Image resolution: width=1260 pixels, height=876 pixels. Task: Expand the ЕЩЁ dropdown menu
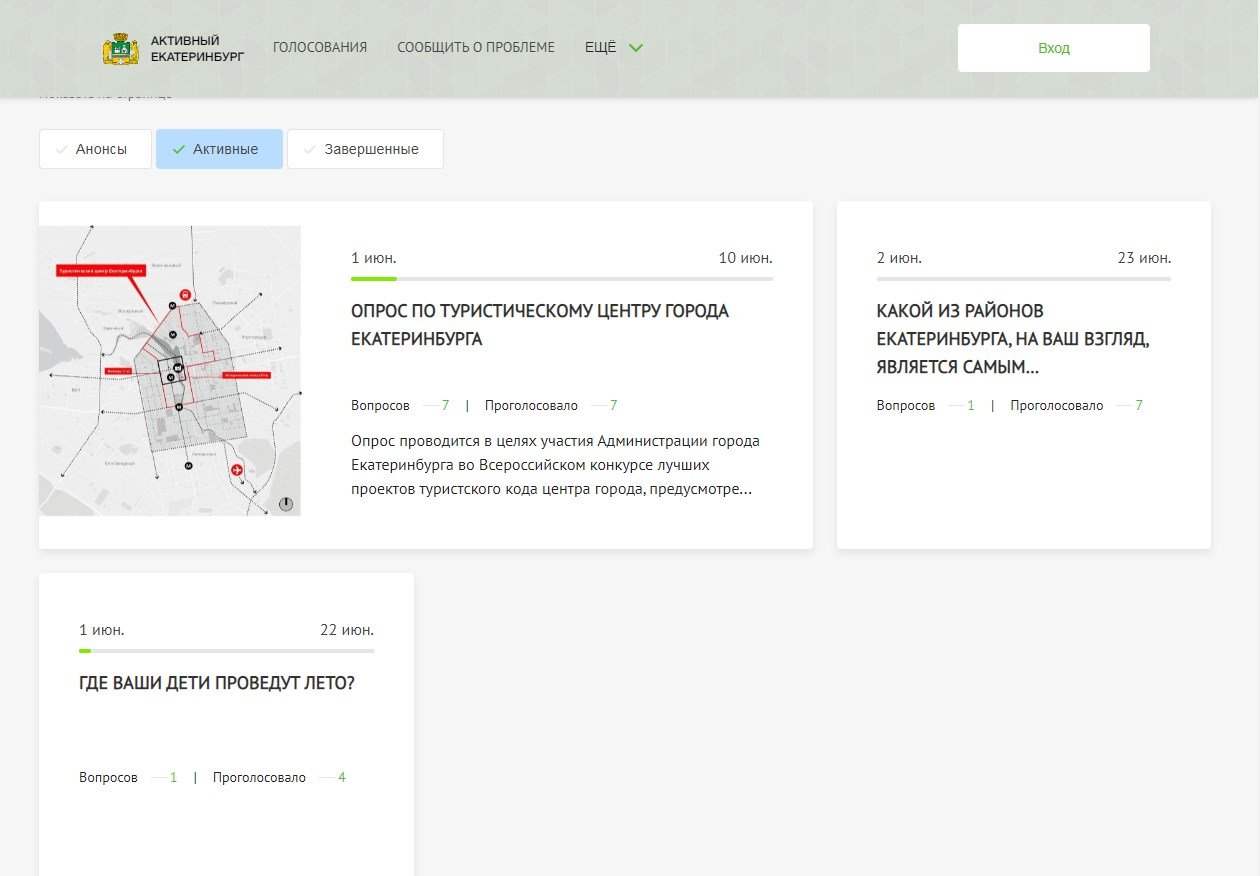tap(601, 48)
